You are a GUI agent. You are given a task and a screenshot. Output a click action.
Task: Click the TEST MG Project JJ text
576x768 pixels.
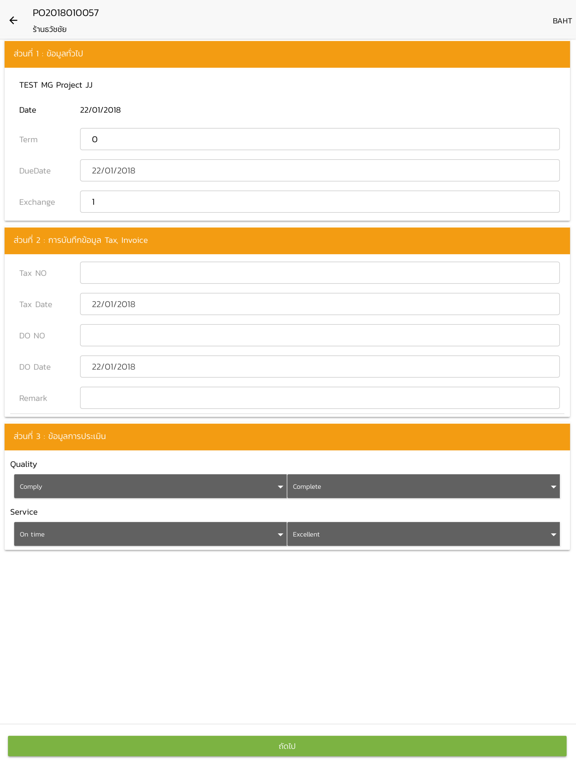click(56, 85)
